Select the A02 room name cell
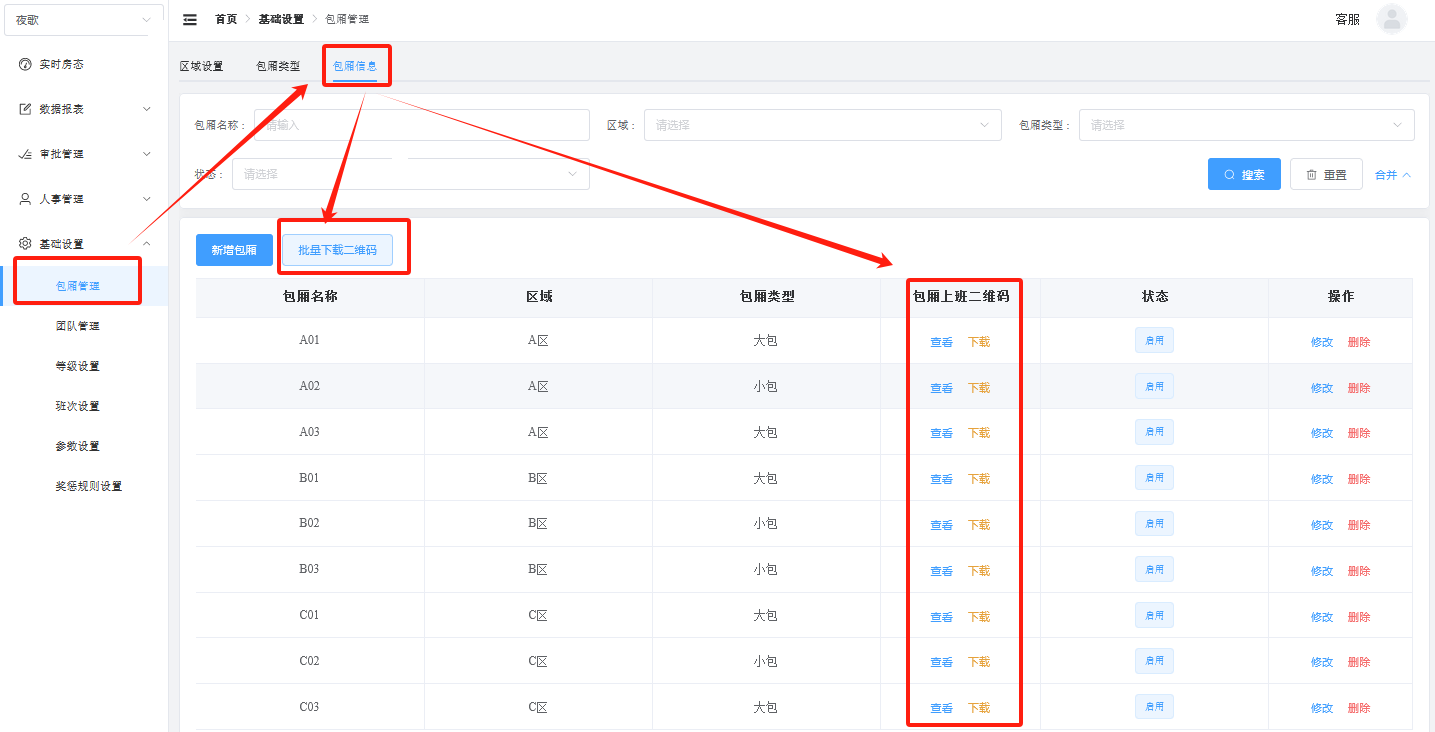 click(310, 386)
